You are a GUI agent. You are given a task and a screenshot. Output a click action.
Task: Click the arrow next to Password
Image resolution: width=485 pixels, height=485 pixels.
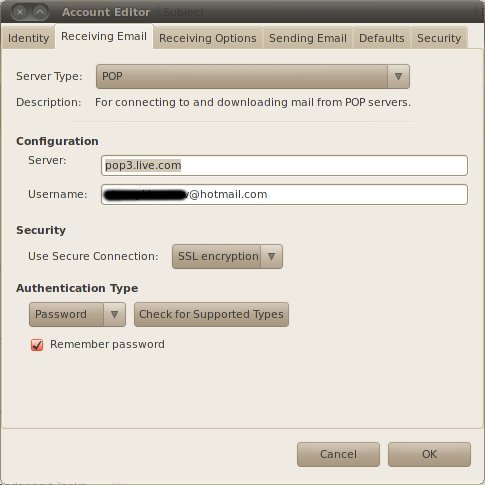(114, 314)
